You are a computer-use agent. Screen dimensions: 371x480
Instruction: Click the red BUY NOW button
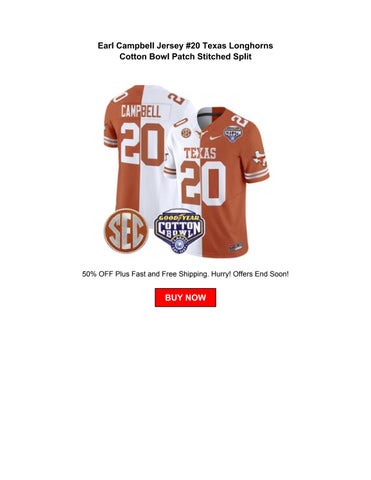point(185,297)
